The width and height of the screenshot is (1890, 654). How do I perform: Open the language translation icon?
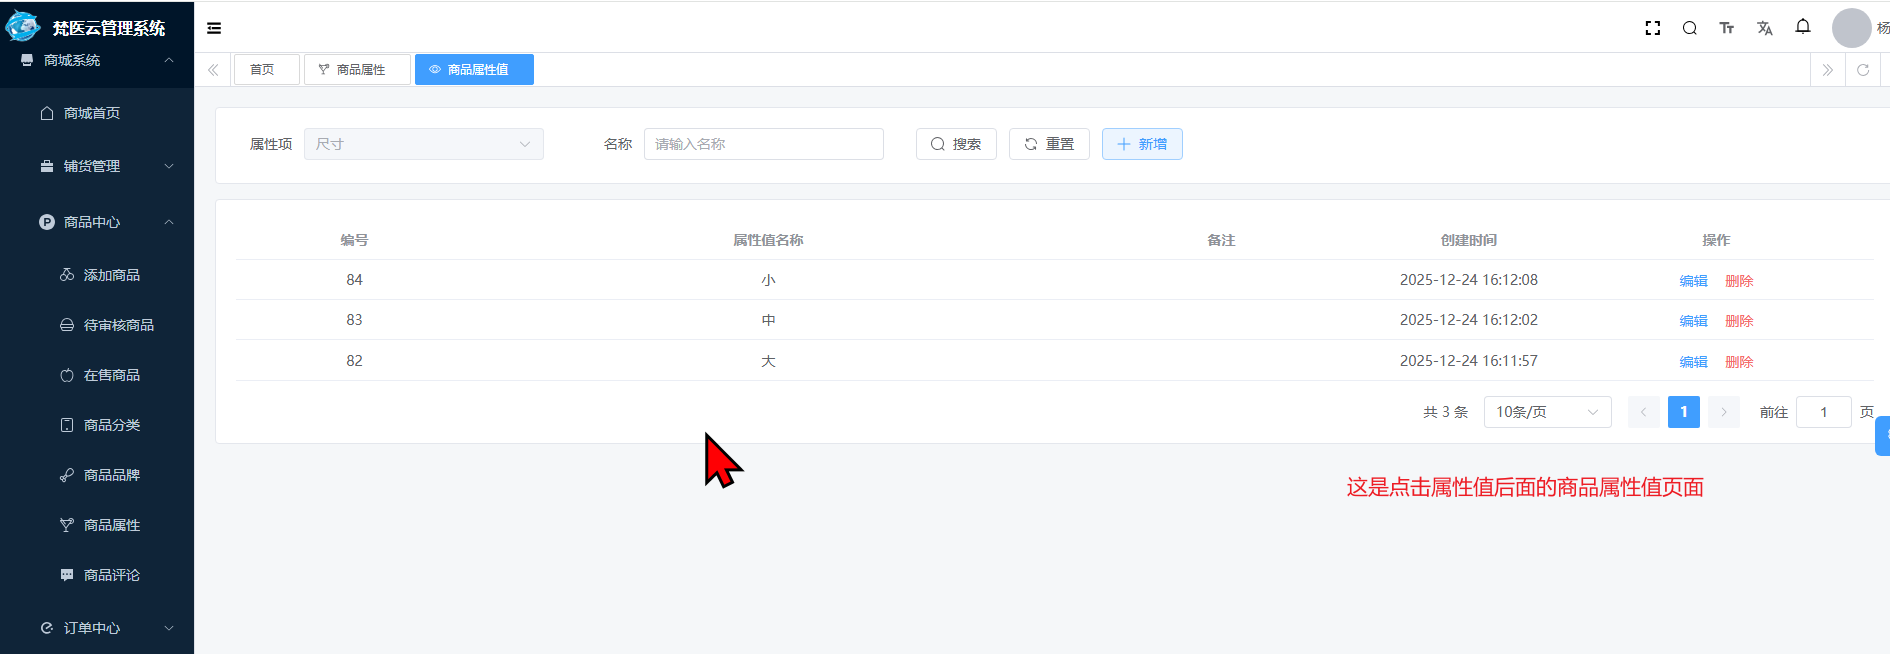point(1765,28)
